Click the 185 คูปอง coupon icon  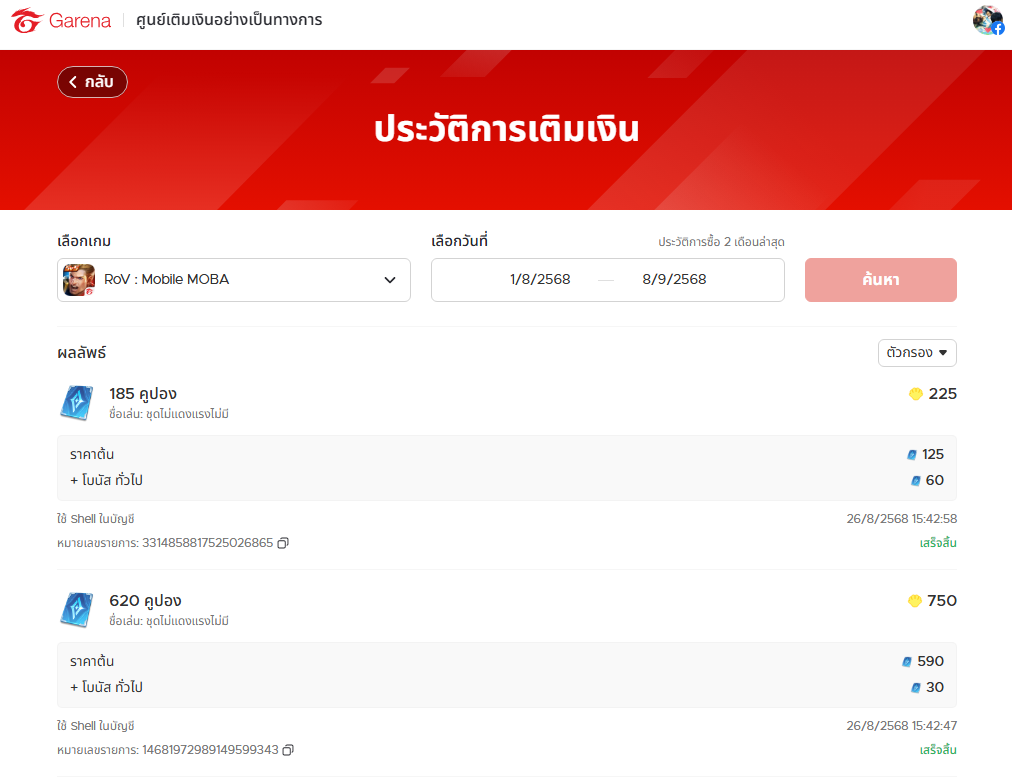pyautogui.click(x=77, y=403)
